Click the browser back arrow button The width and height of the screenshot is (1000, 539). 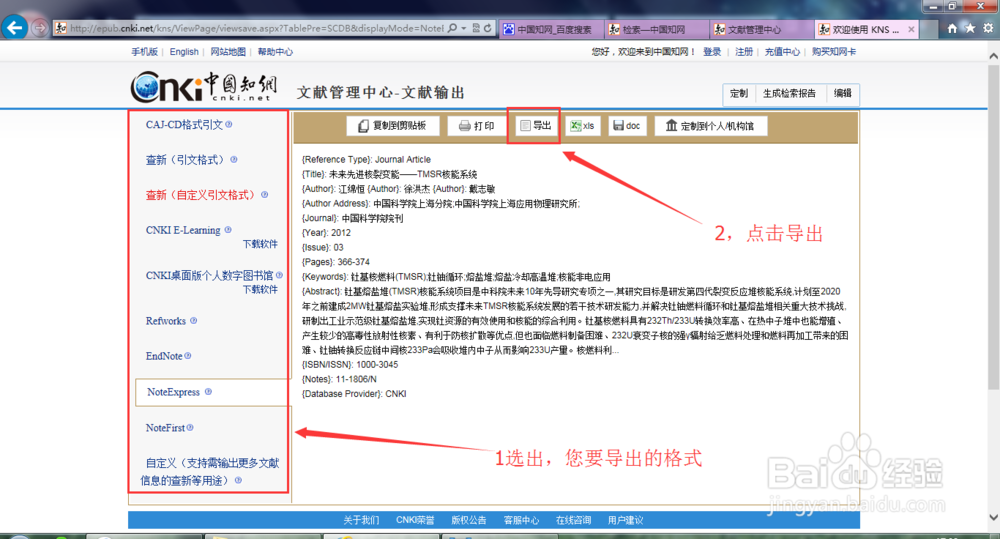point(14,28)
